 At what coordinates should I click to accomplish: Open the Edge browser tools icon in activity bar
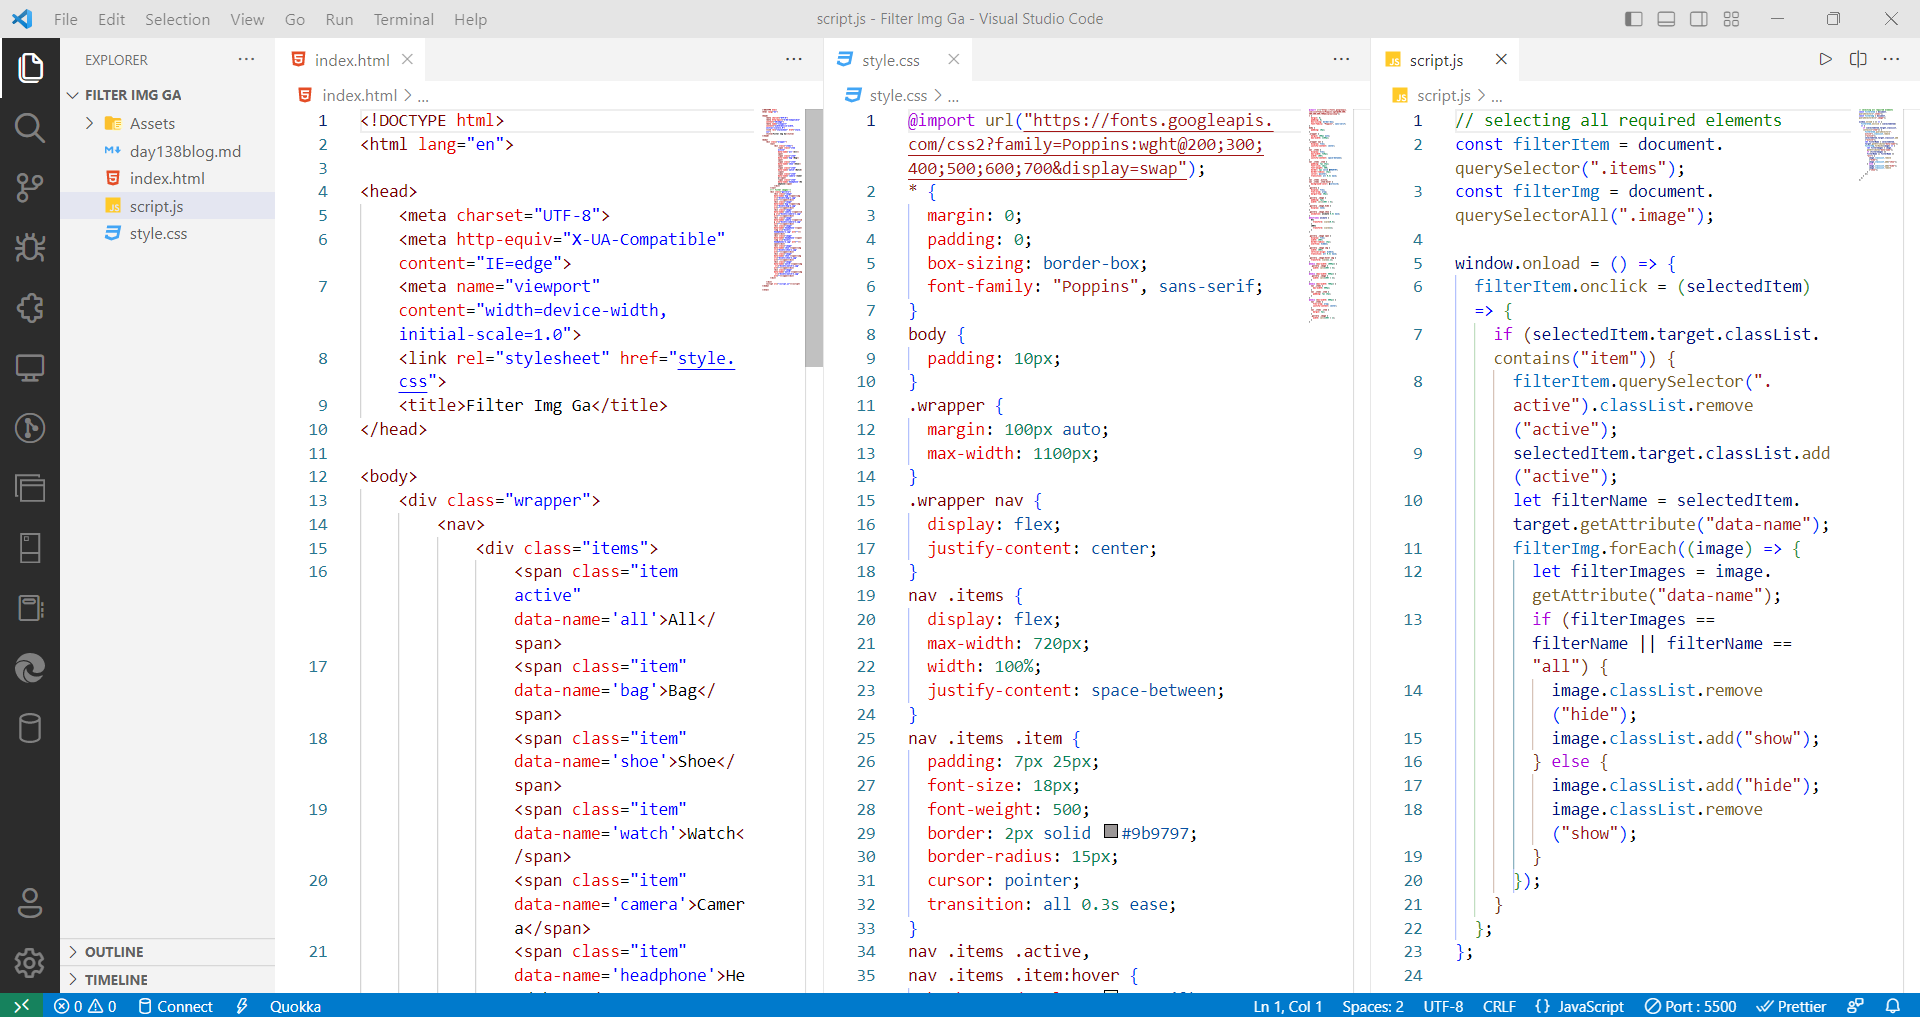pos(30,668)
